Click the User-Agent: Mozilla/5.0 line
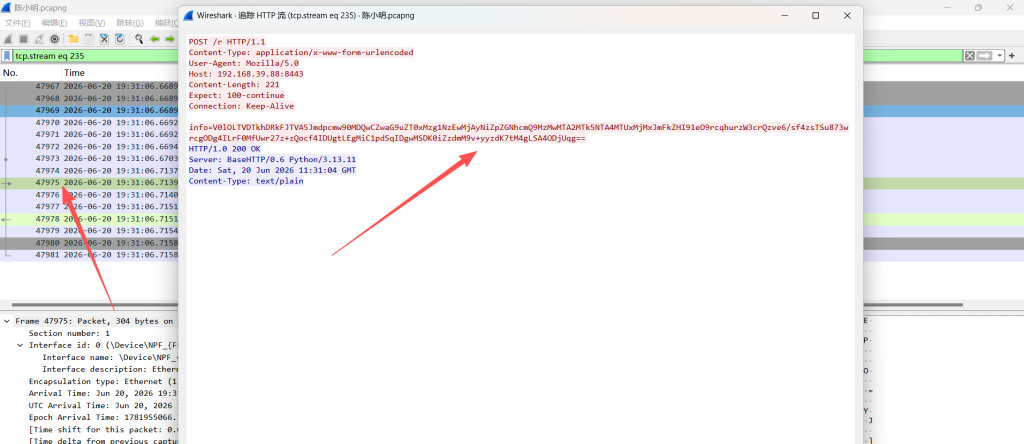The width and height of the screenshot is (1024, 444). 244,63
